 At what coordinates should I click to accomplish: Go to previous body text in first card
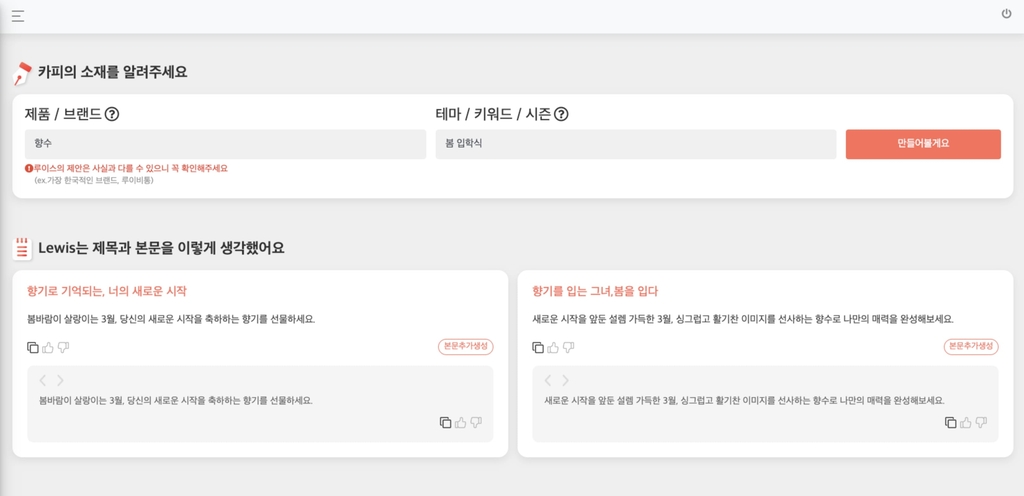tap(43, 380)
